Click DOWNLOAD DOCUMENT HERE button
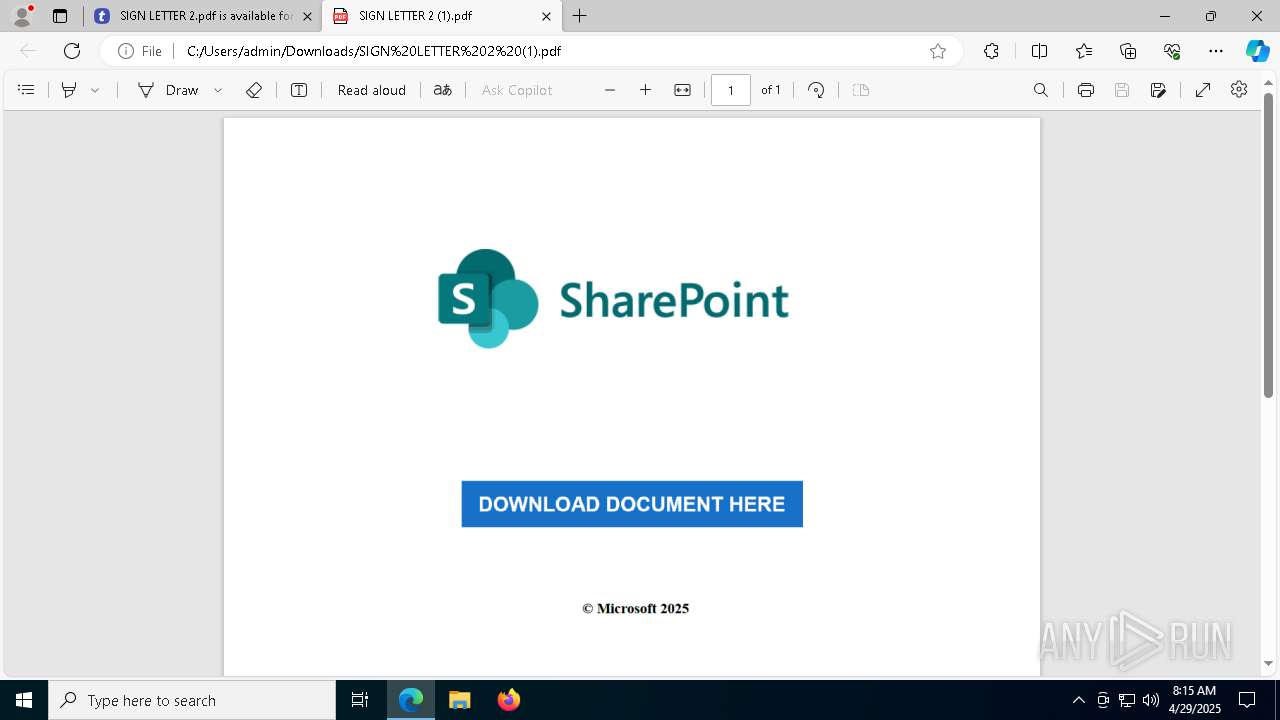 [x=632, y=504]
